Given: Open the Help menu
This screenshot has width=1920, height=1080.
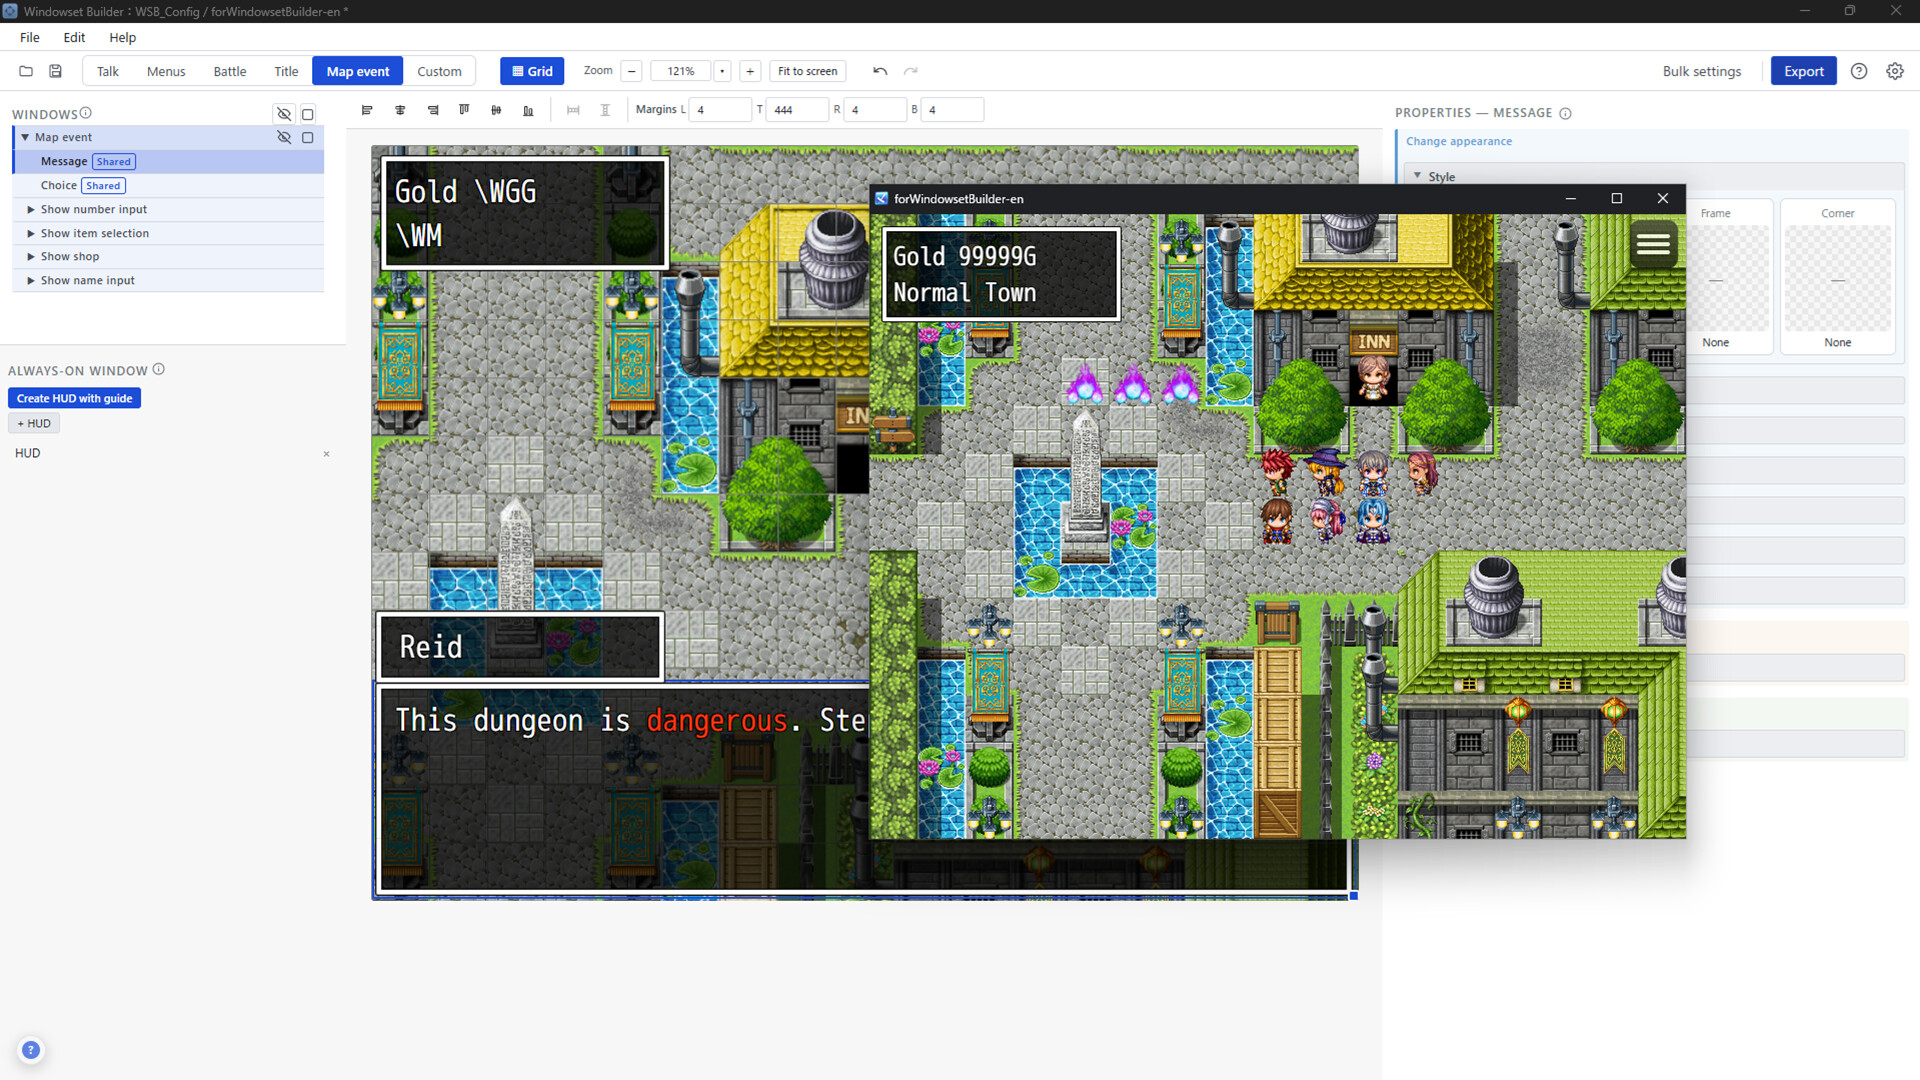Looking at the screenshot, I should pyautogui.click(x=122, y=37).
